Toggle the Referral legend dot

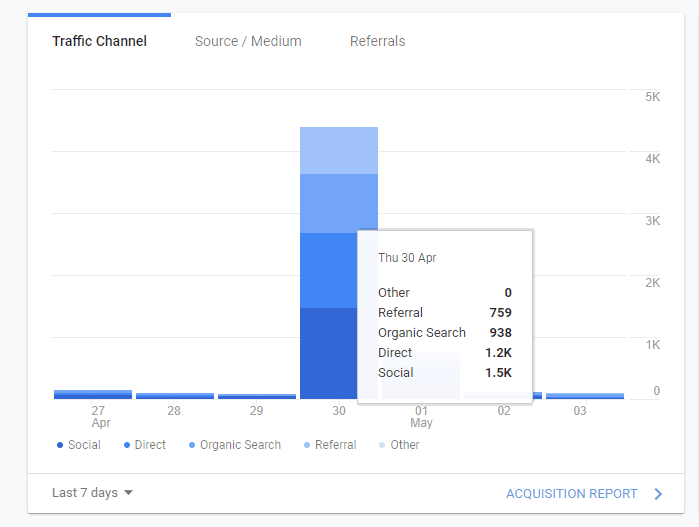(307, 445)
